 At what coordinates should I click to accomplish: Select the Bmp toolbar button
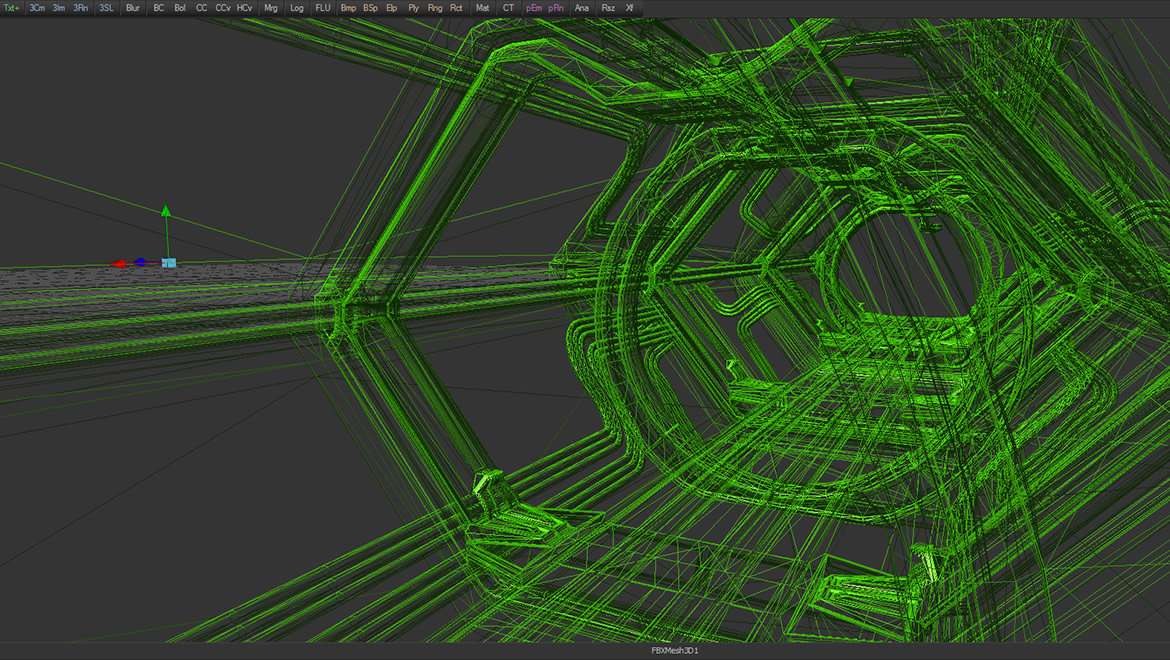(348, 8)
